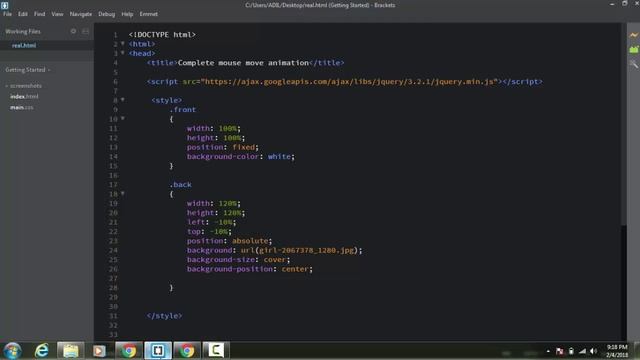Open the Navigate menu

pyautogui.click(x=81, y=14)
